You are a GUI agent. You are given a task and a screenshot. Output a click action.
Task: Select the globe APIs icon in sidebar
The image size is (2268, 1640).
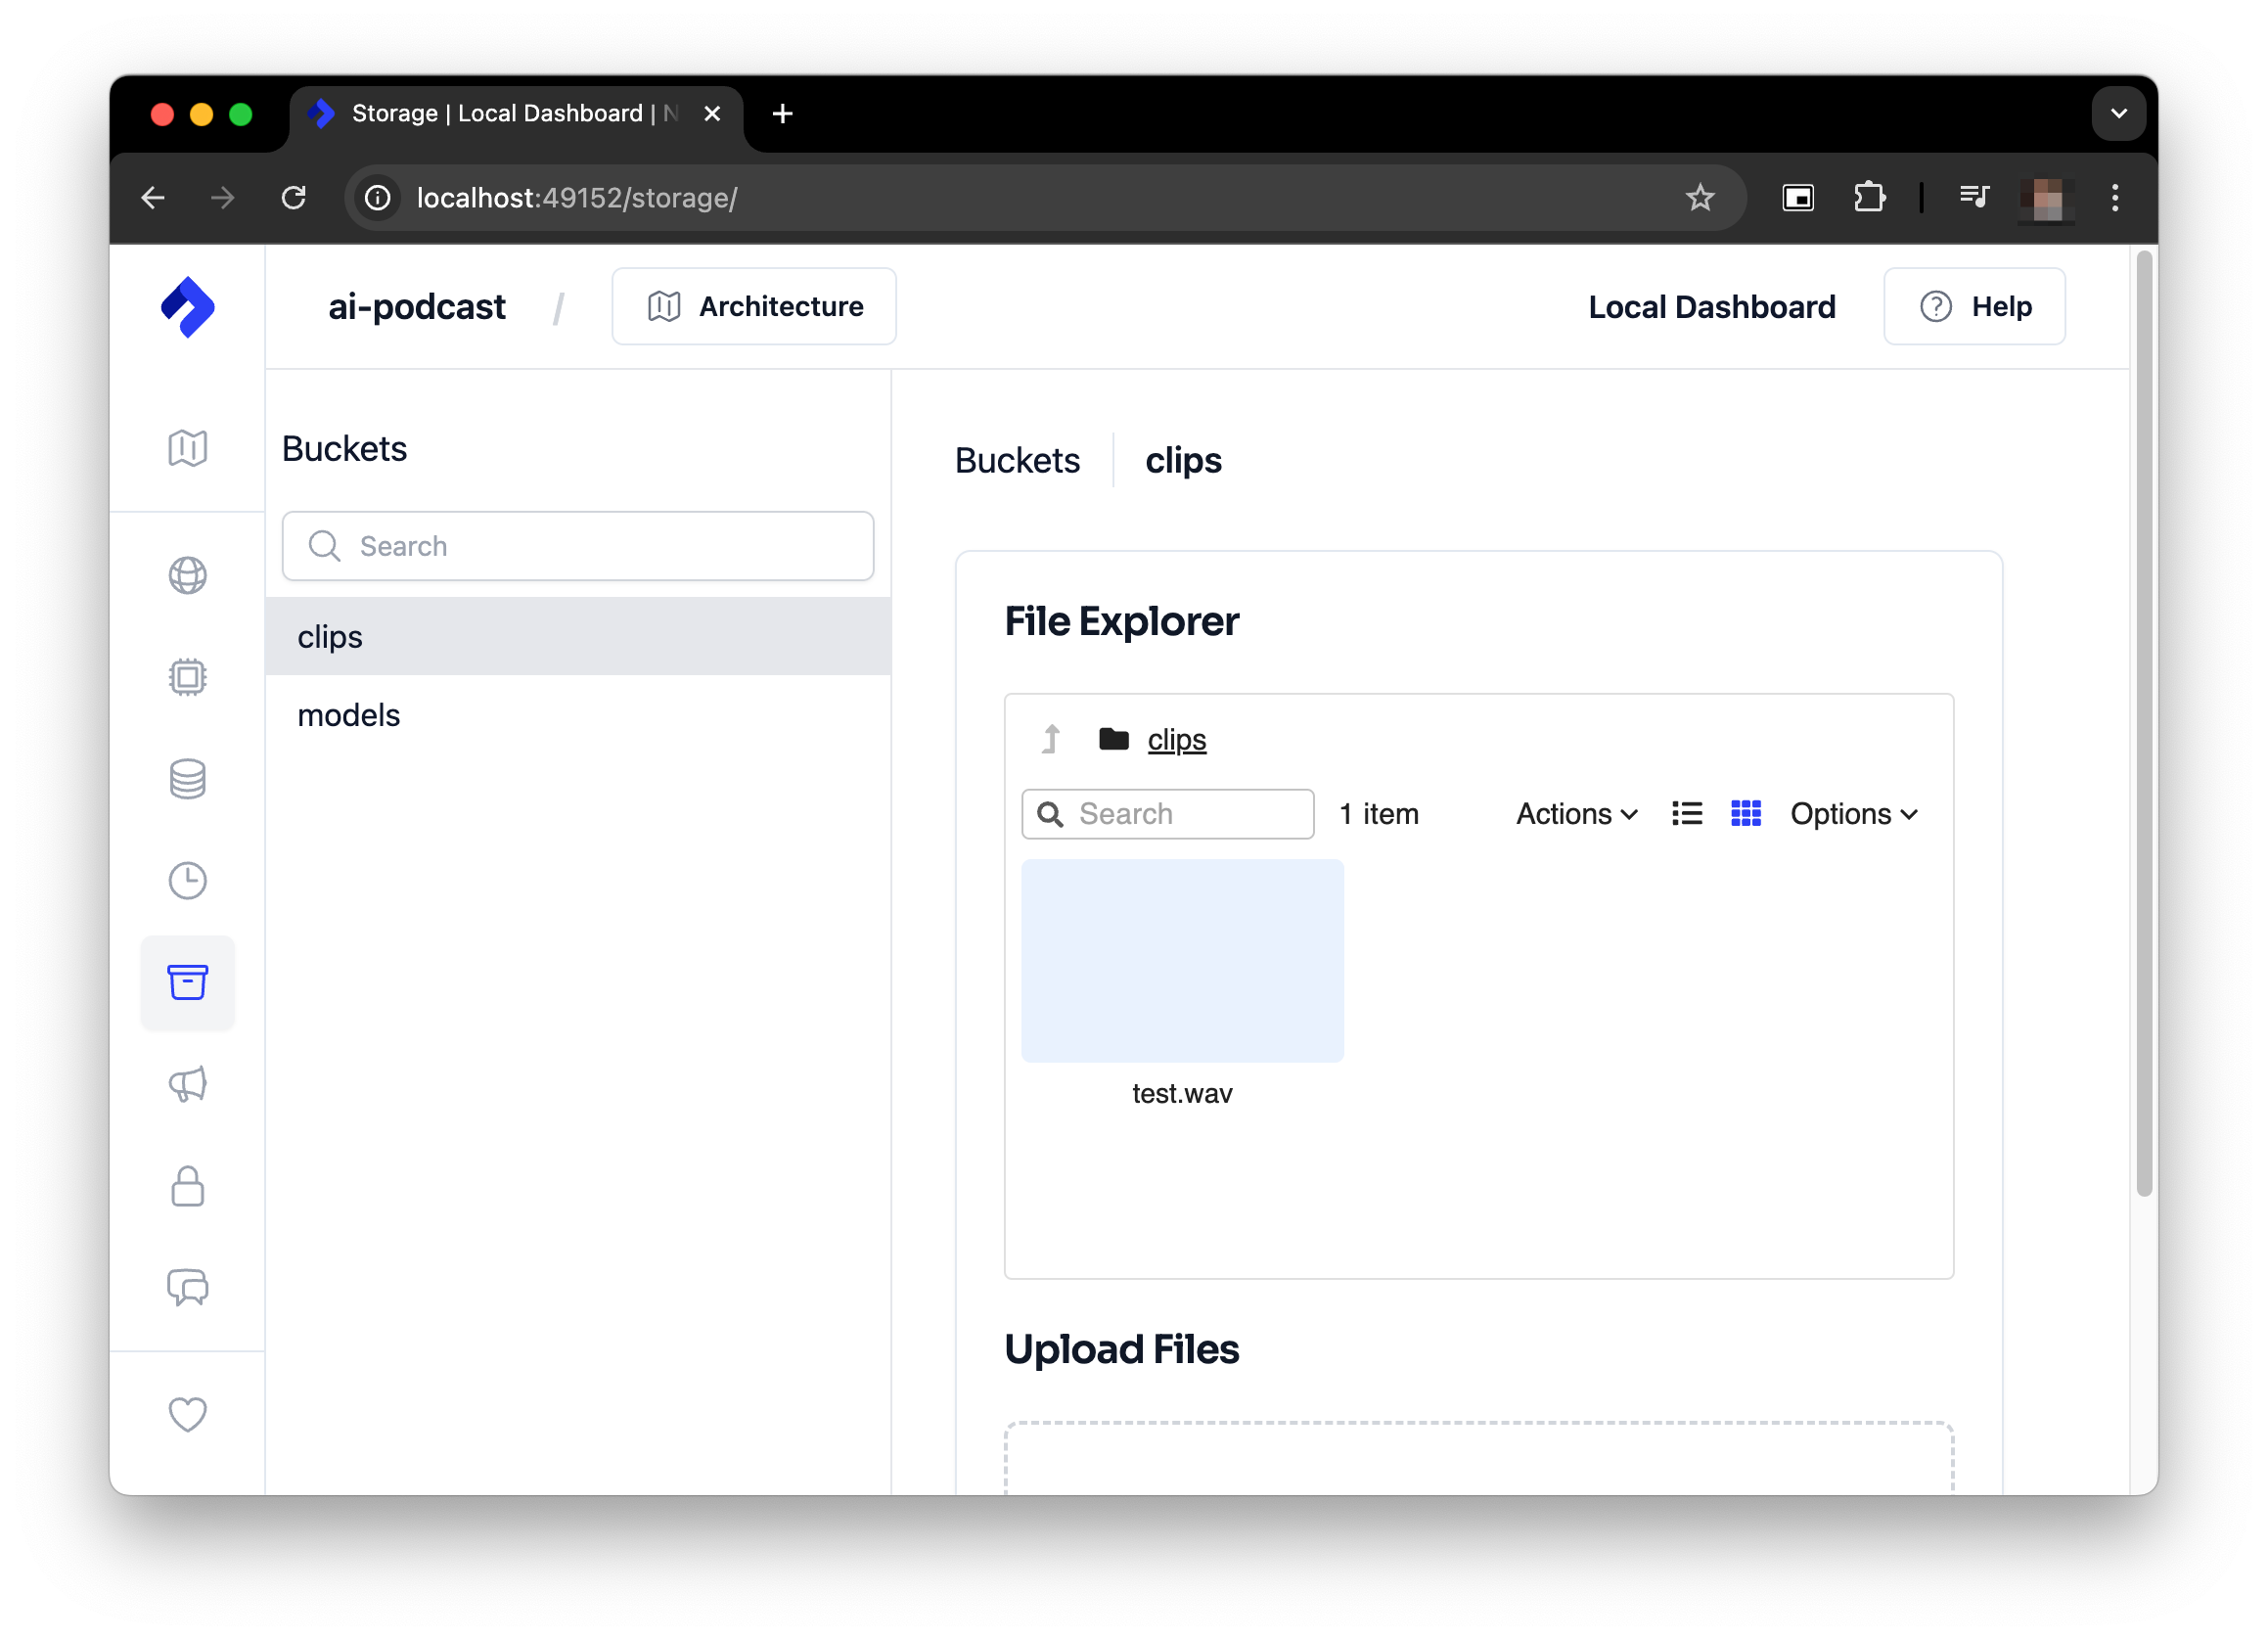coord(188,575)
